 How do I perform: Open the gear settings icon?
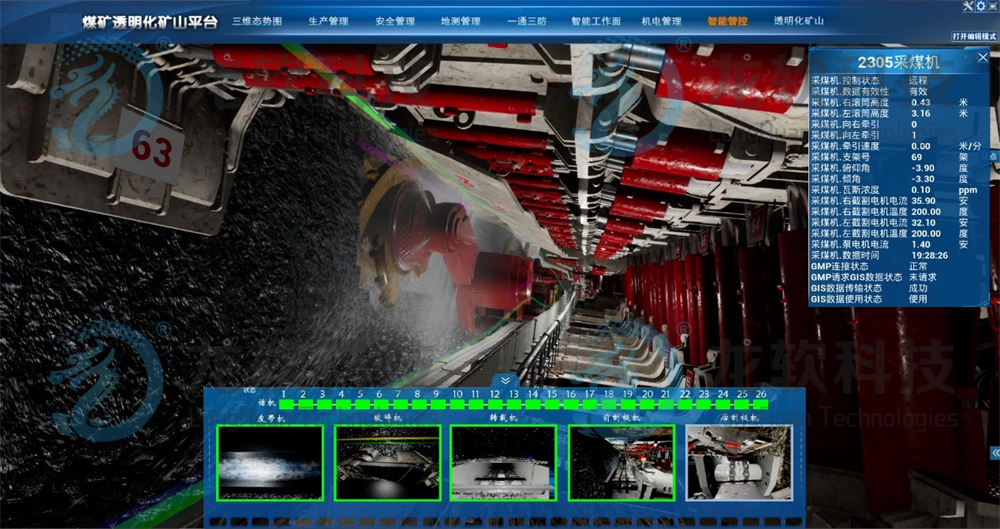click(x=979, y=7)
